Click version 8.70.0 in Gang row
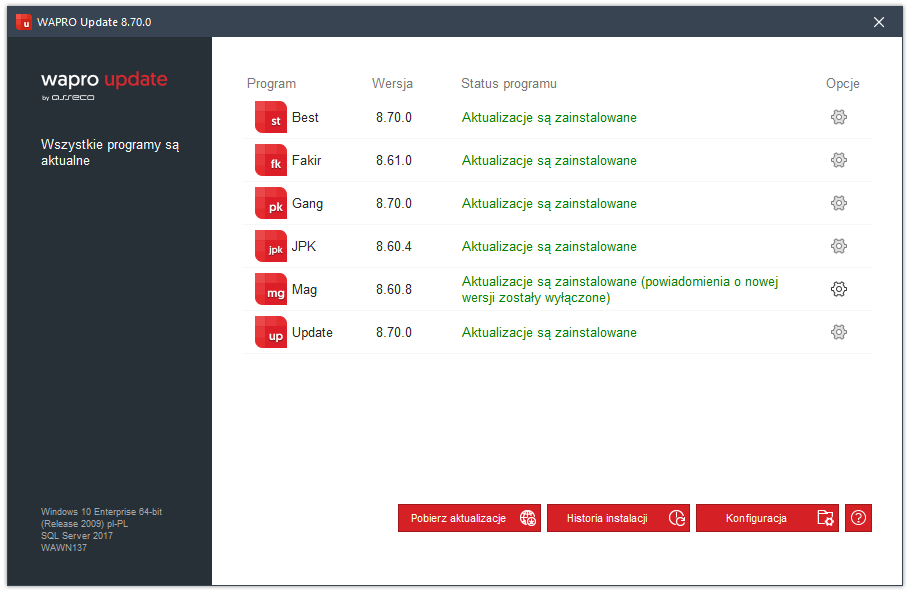This screenshot has width=913, height=597. click(394, 204)
